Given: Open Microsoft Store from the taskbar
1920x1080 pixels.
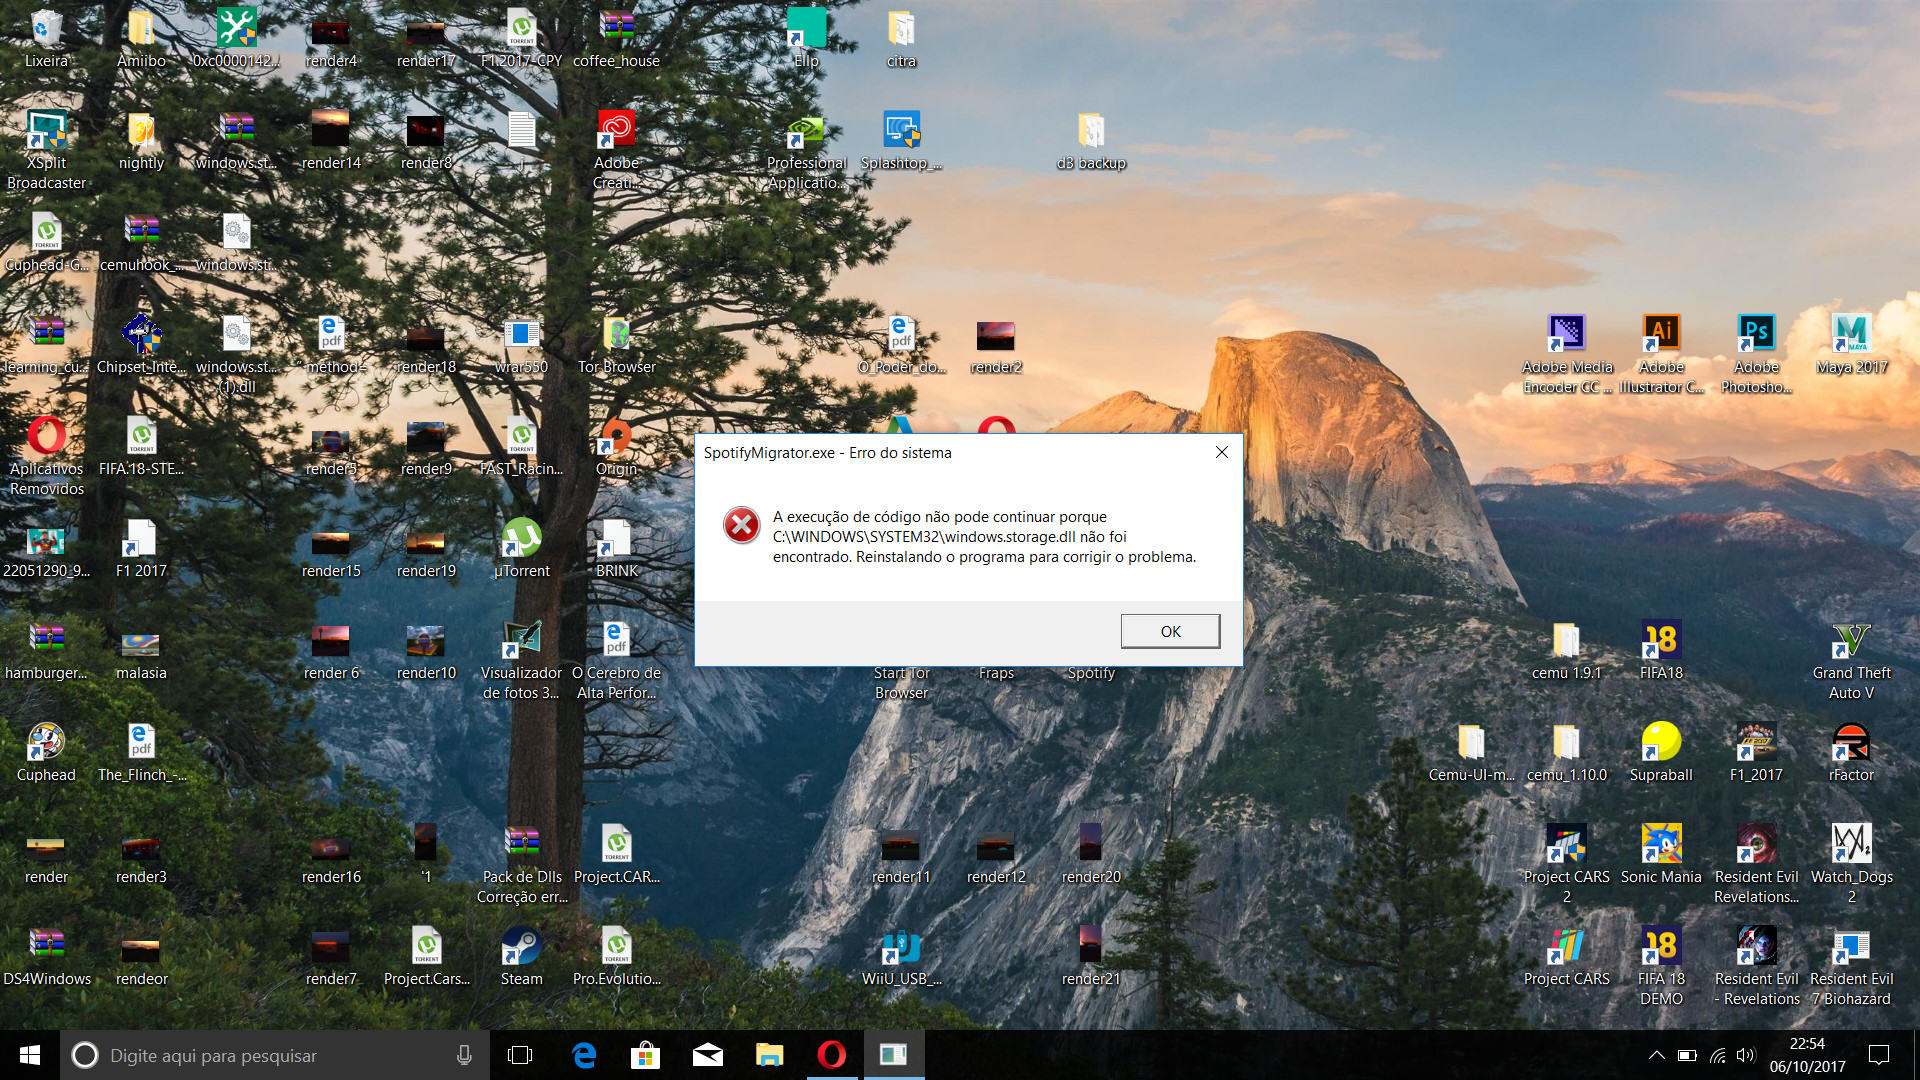Looking at the screenshot, I should click(x=645, y=1055).
